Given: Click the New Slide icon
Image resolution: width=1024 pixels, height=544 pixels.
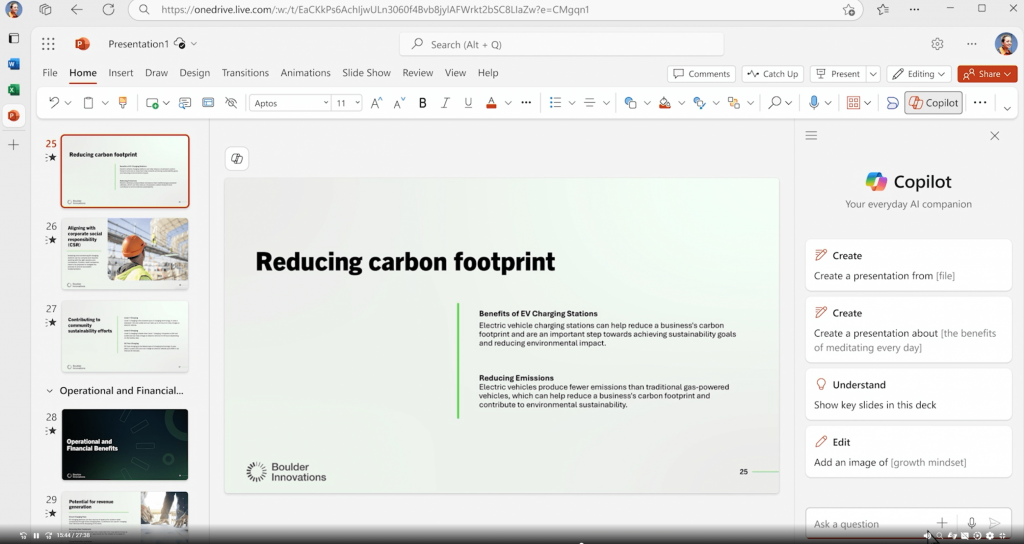Looking at the screenshot, I should tap(152, 103).
